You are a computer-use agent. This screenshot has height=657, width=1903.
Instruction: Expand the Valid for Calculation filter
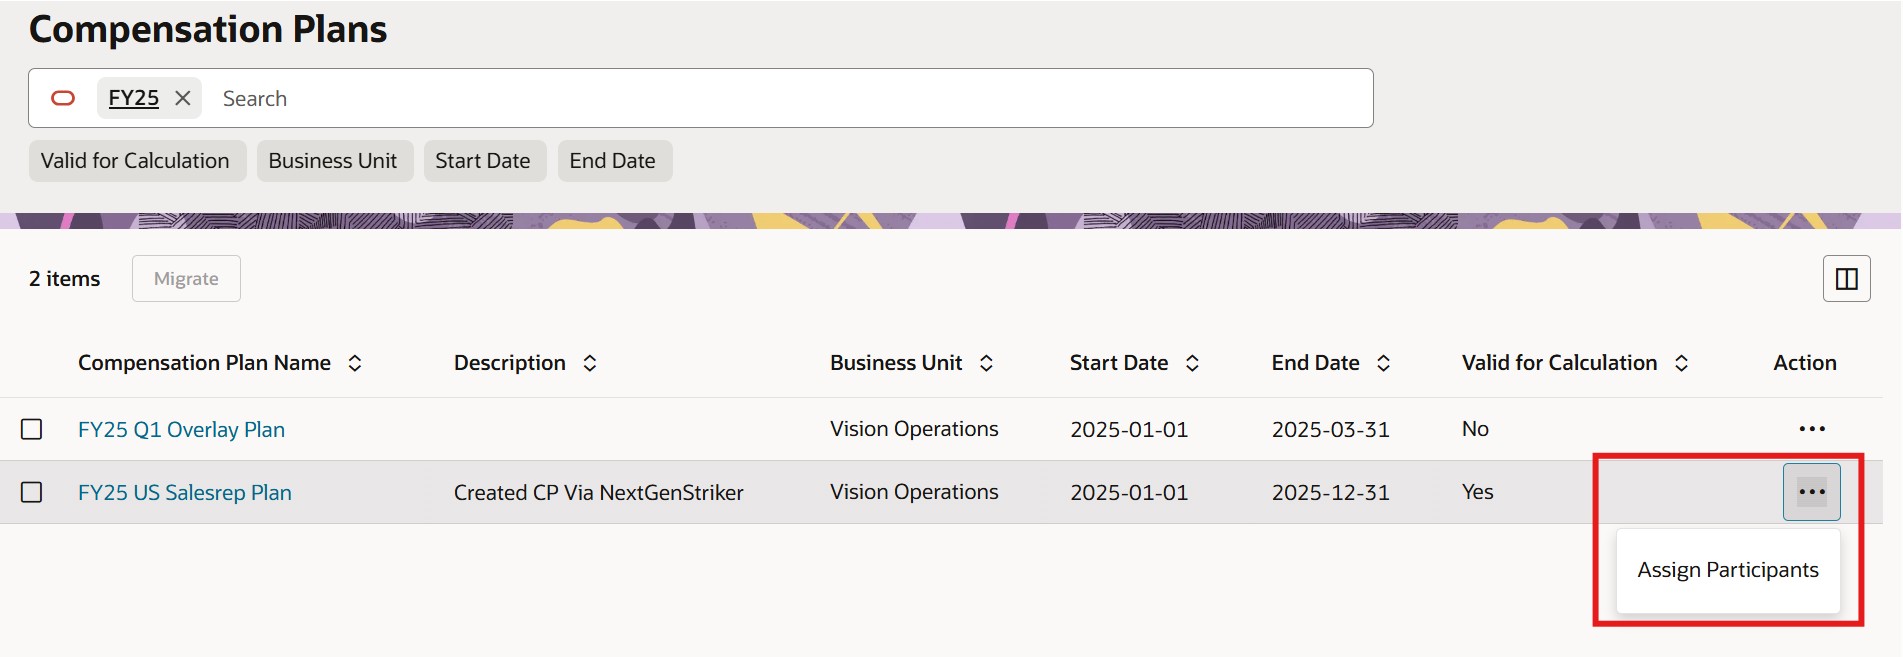click(x=136, y=161)
